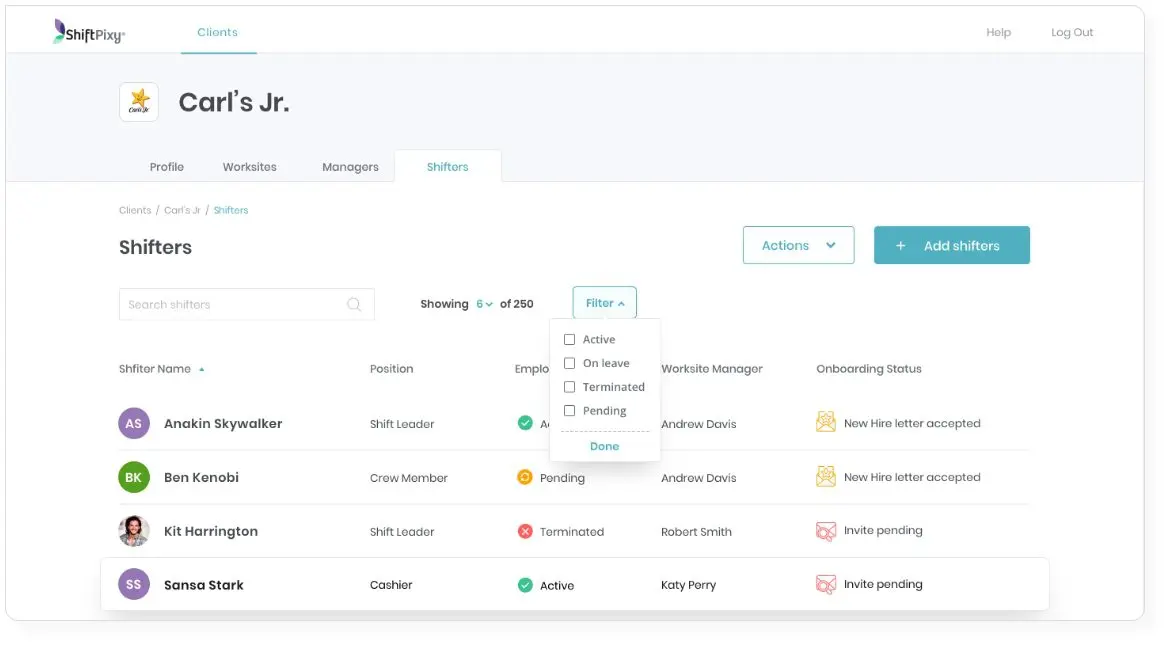The width and height of the screenshot is (1170, 646).
Task: Click the Worksite Manager column header
Action: [x=712, y=369]
